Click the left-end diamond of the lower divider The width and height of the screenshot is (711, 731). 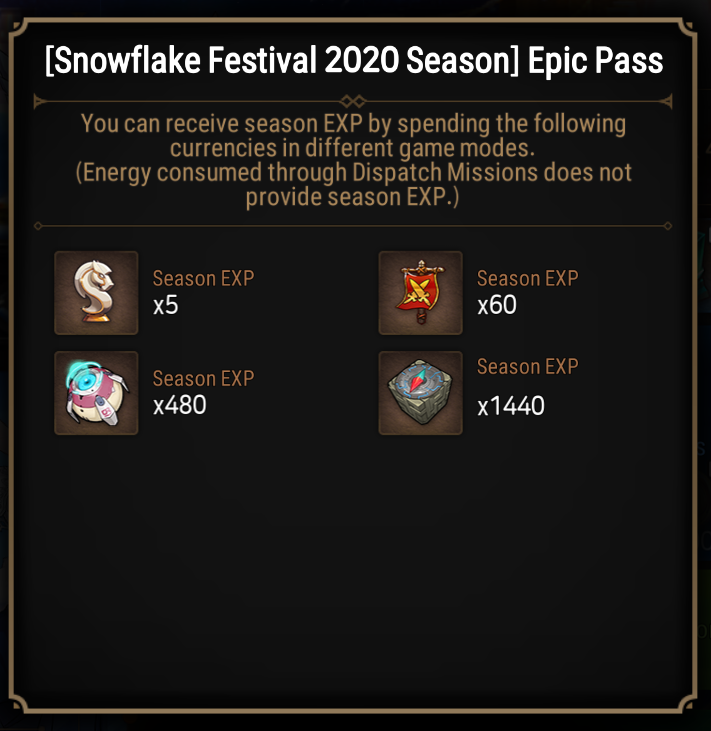(38, 226)
